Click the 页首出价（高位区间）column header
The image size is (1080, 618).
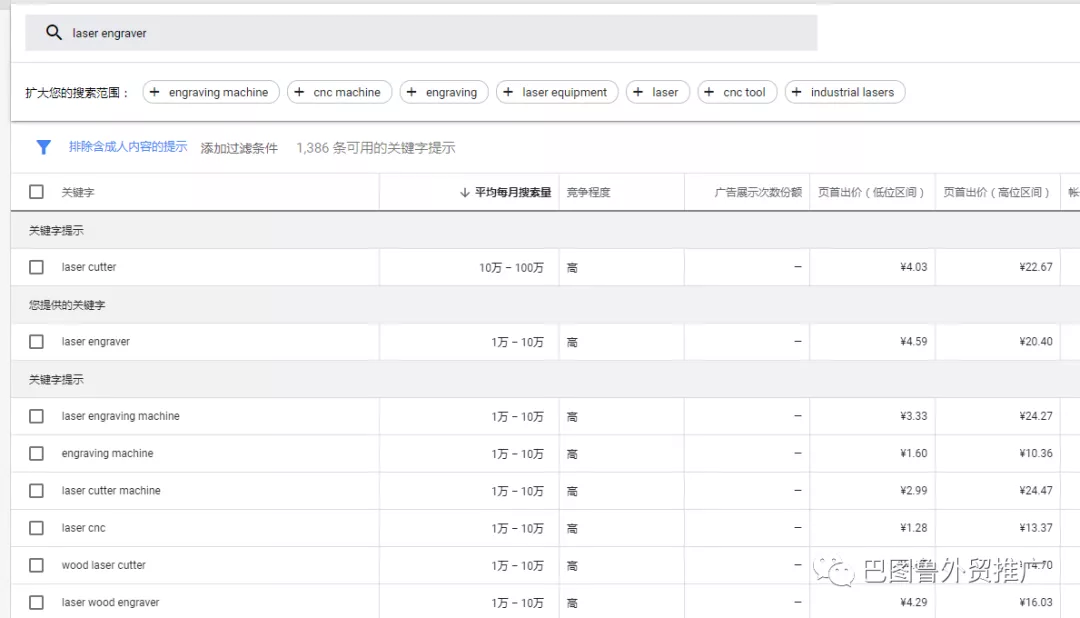pos(999,190)
